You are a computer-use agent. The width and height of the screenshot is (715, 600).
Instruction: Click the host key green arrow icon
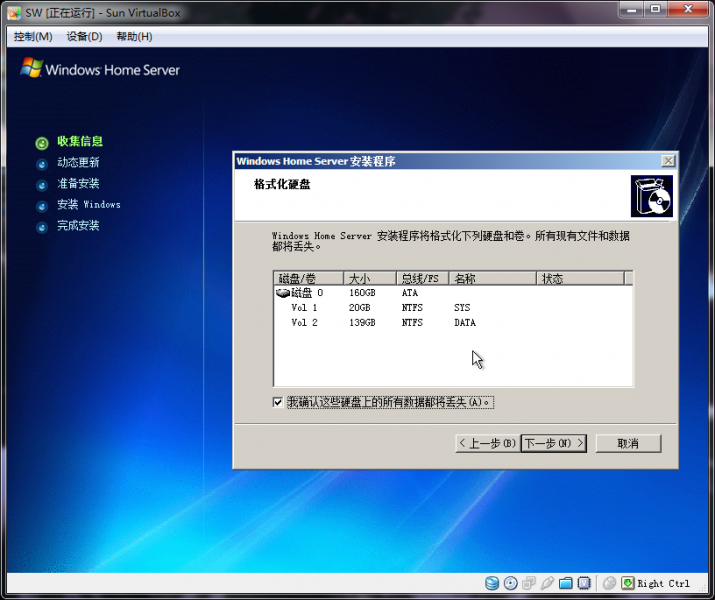tap(628, 583)
